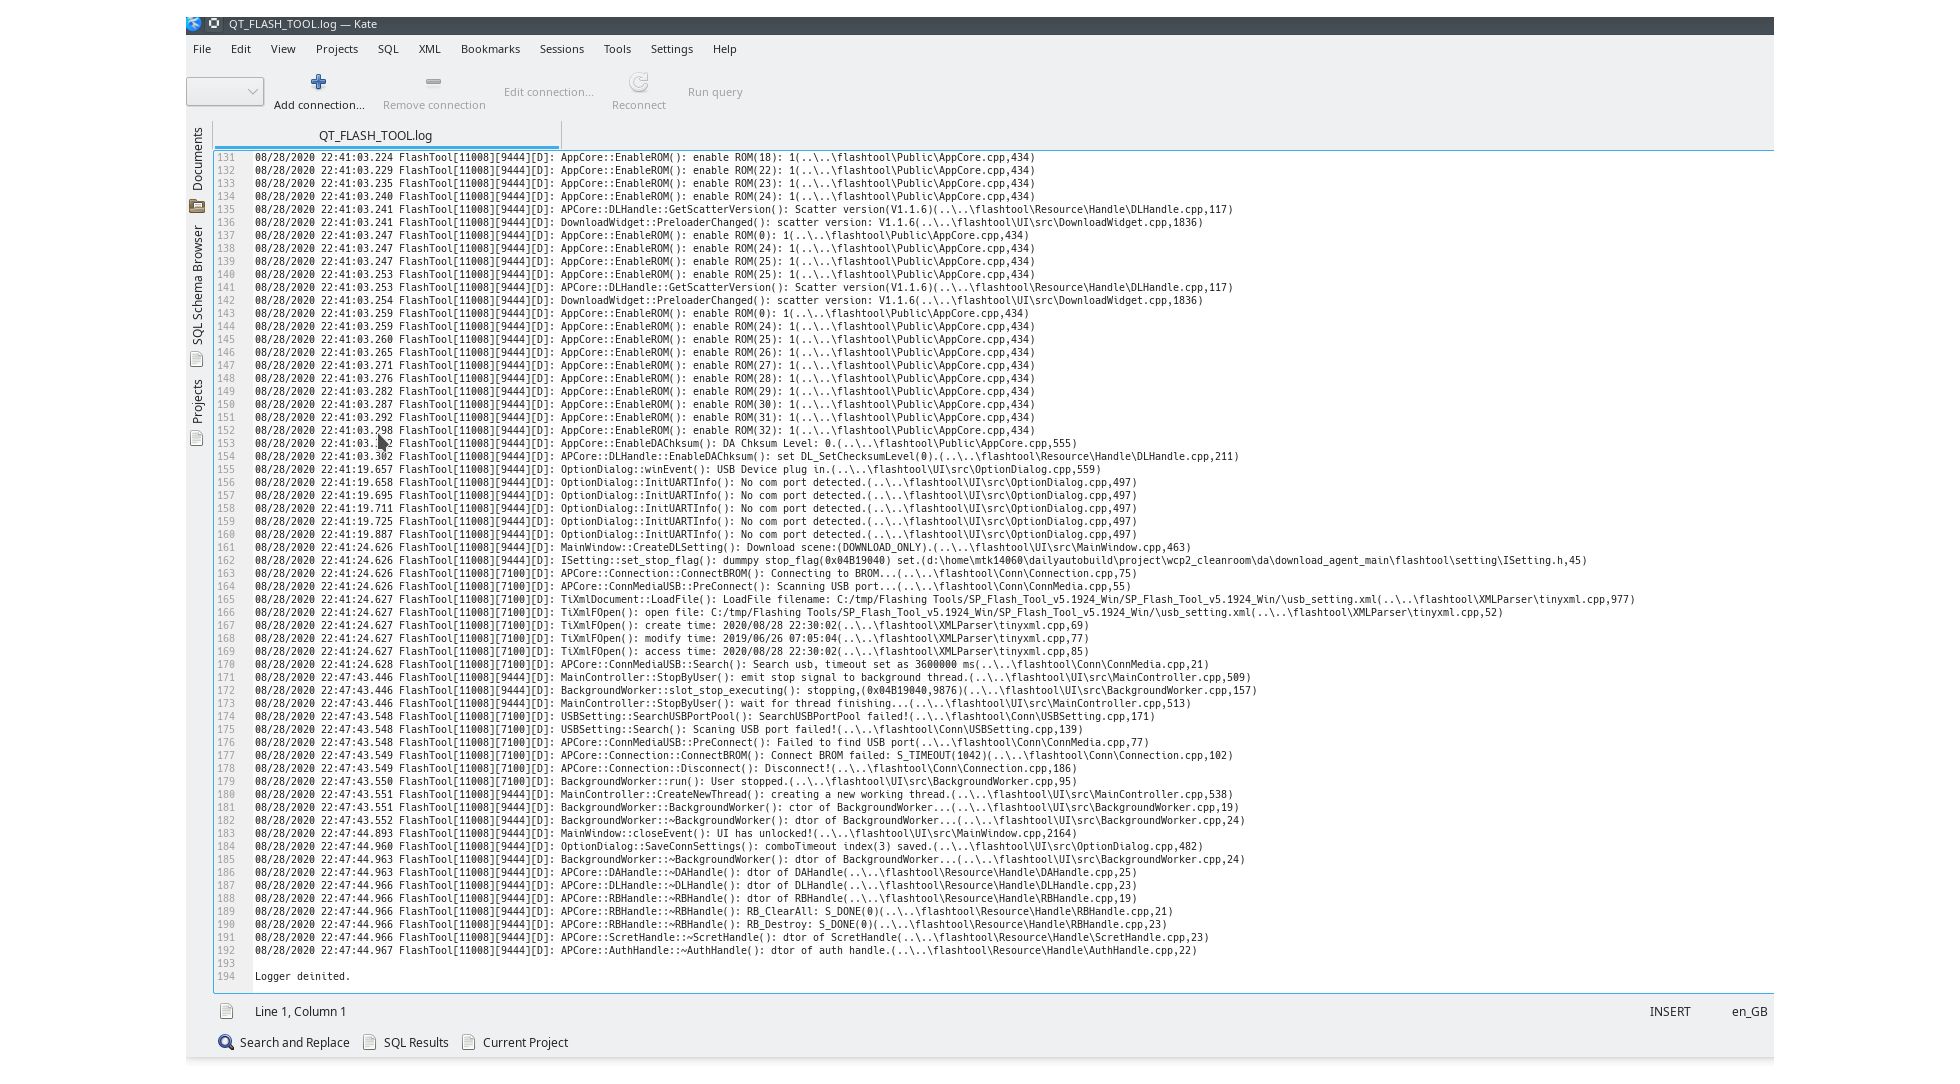
Task: Click the SQL Results page icon
Action: tap(370, 1042)
